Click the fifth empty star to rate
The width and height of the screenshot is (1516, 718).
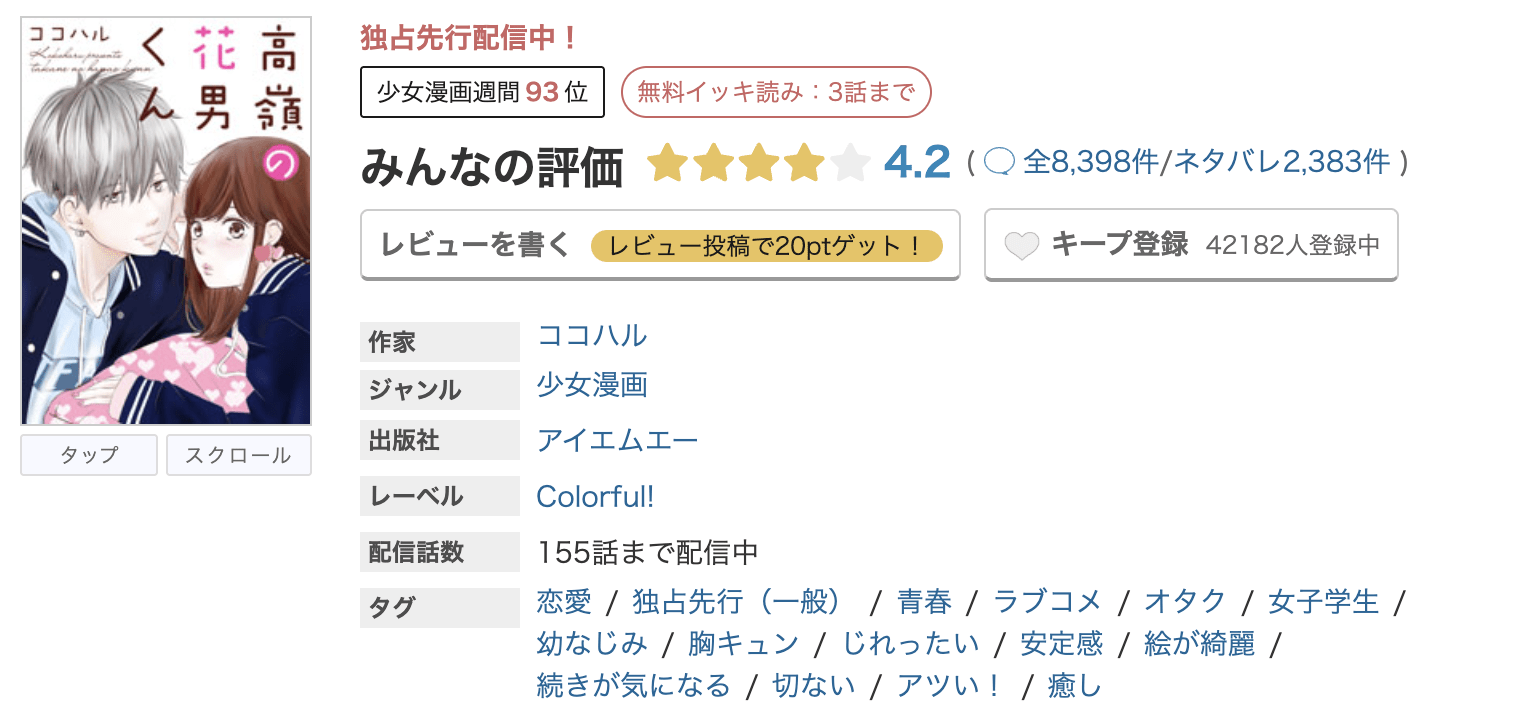point(852,163)
